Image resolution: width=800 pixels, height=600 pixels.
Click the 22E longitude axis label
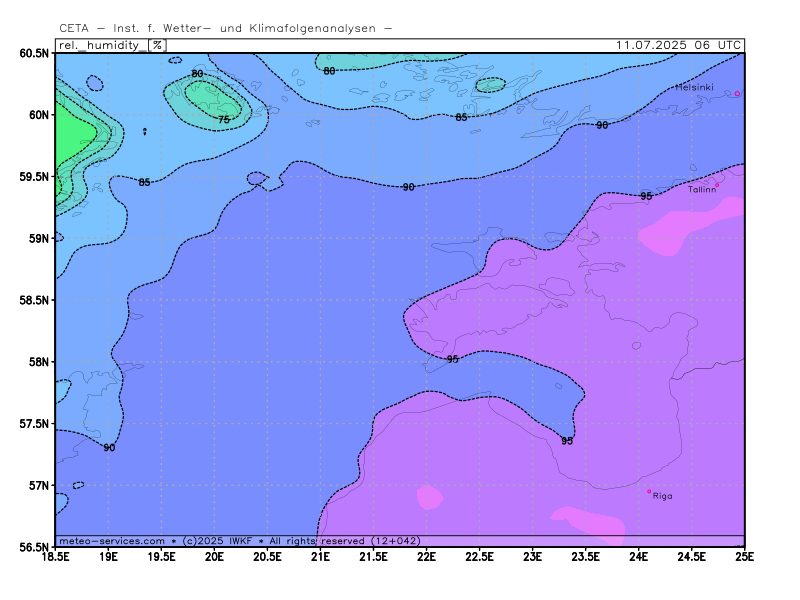coord(427,557)
